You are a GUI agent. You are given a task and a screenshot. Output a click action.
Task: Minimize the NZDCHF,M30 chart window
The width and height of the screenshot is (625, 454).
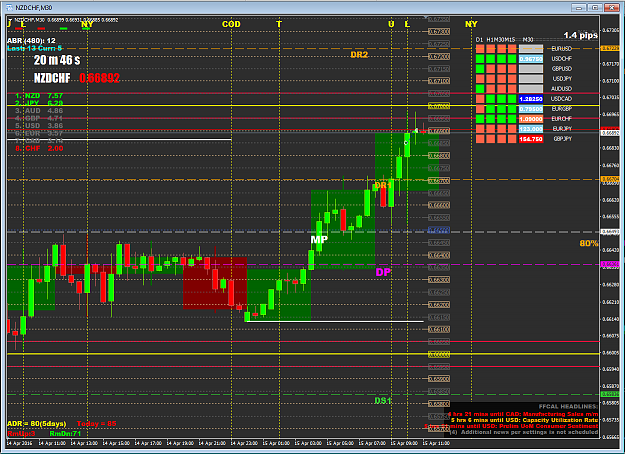point(578,8)
